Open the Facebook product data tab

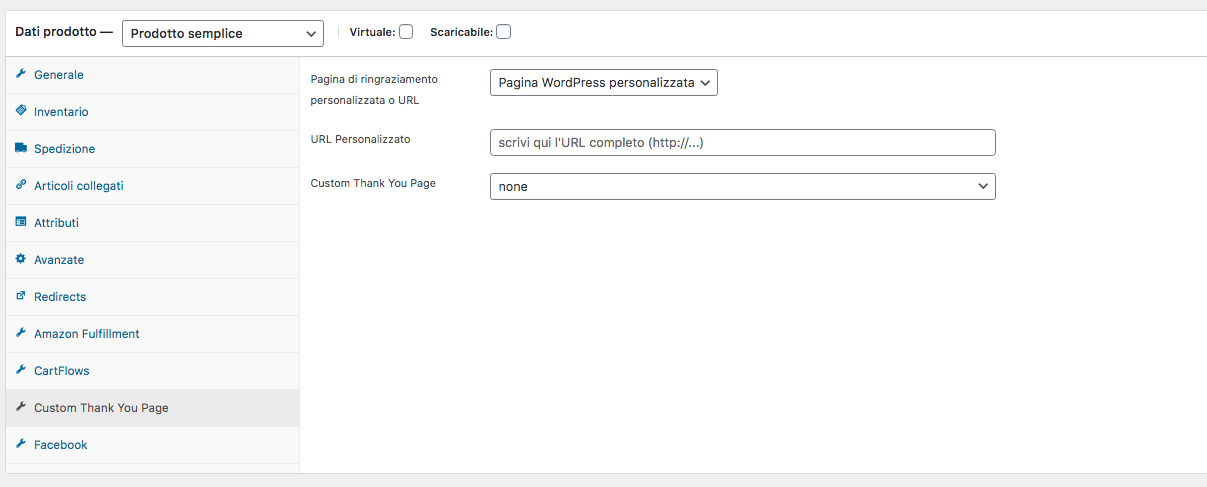(x=61, y=445)
